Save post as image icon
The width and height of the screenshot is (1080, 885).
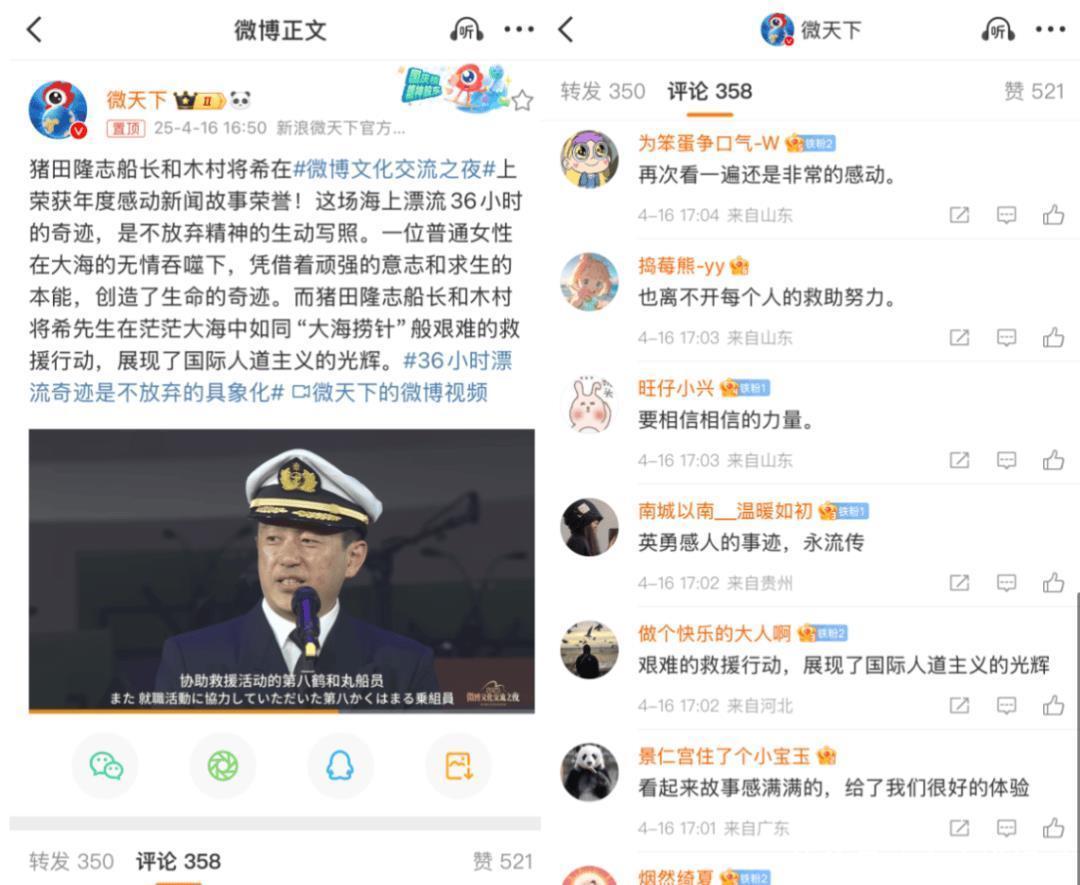(459, 765)
